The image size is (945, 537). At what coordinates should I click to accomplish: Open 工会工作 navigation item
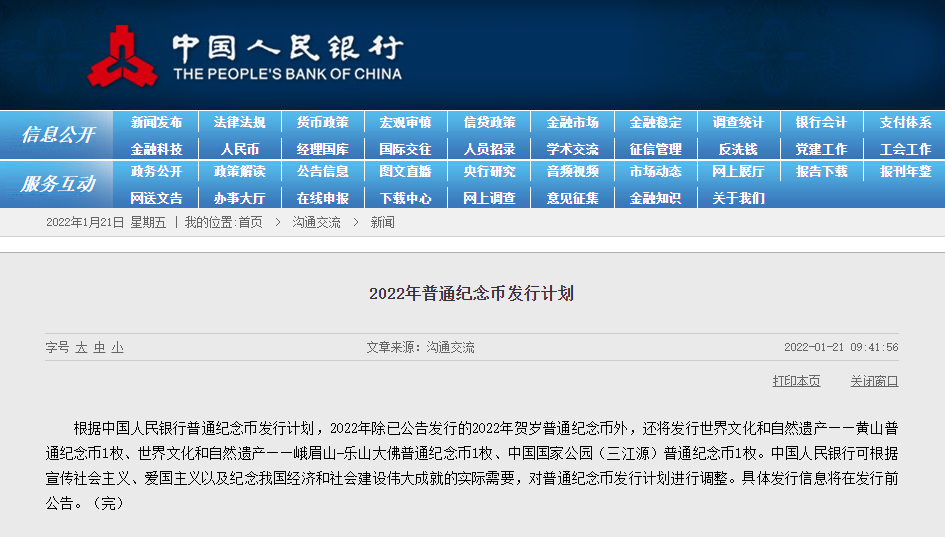point(905,149)
